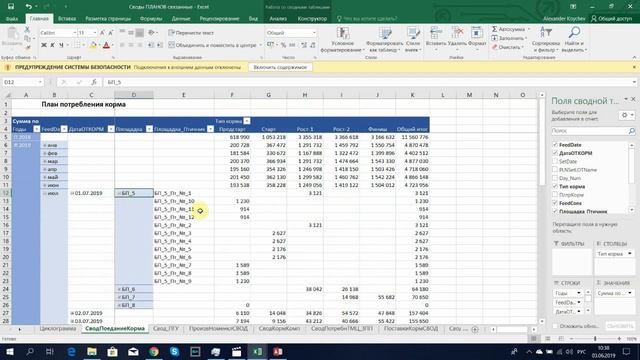Open the Свод_ПГУ sheet tab
The image size is (640, 360).
pyautogui.click(x=166, y=329)
